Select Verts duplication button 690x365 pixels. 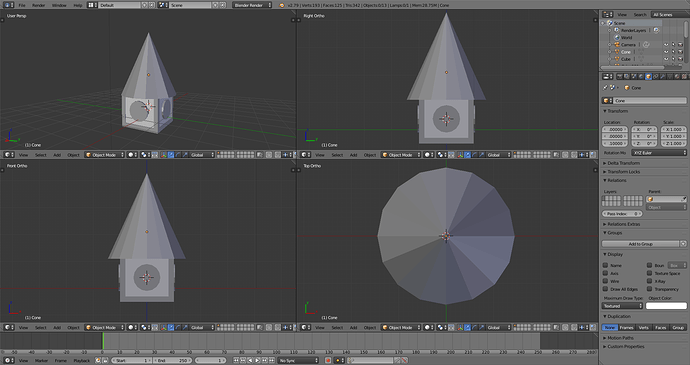643,327
